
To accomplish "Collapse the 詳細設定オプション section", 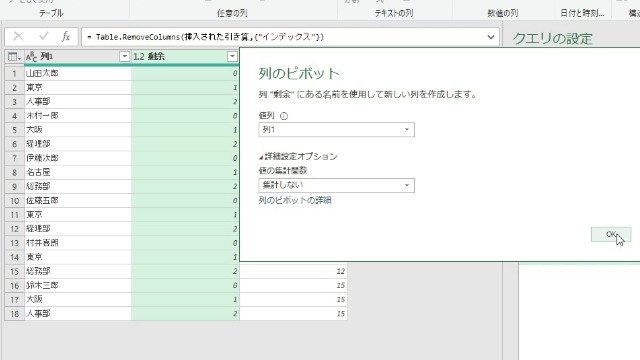I will [x=298, y=157].
